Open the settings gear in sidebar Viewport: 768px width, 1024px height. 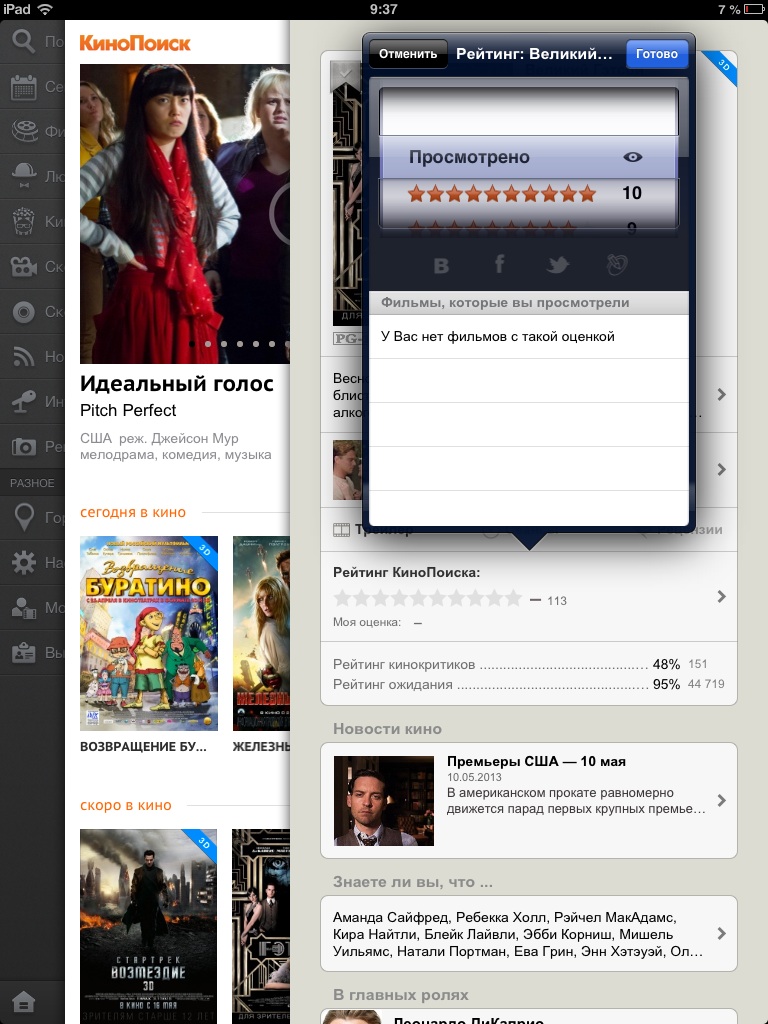coord(22,564)
